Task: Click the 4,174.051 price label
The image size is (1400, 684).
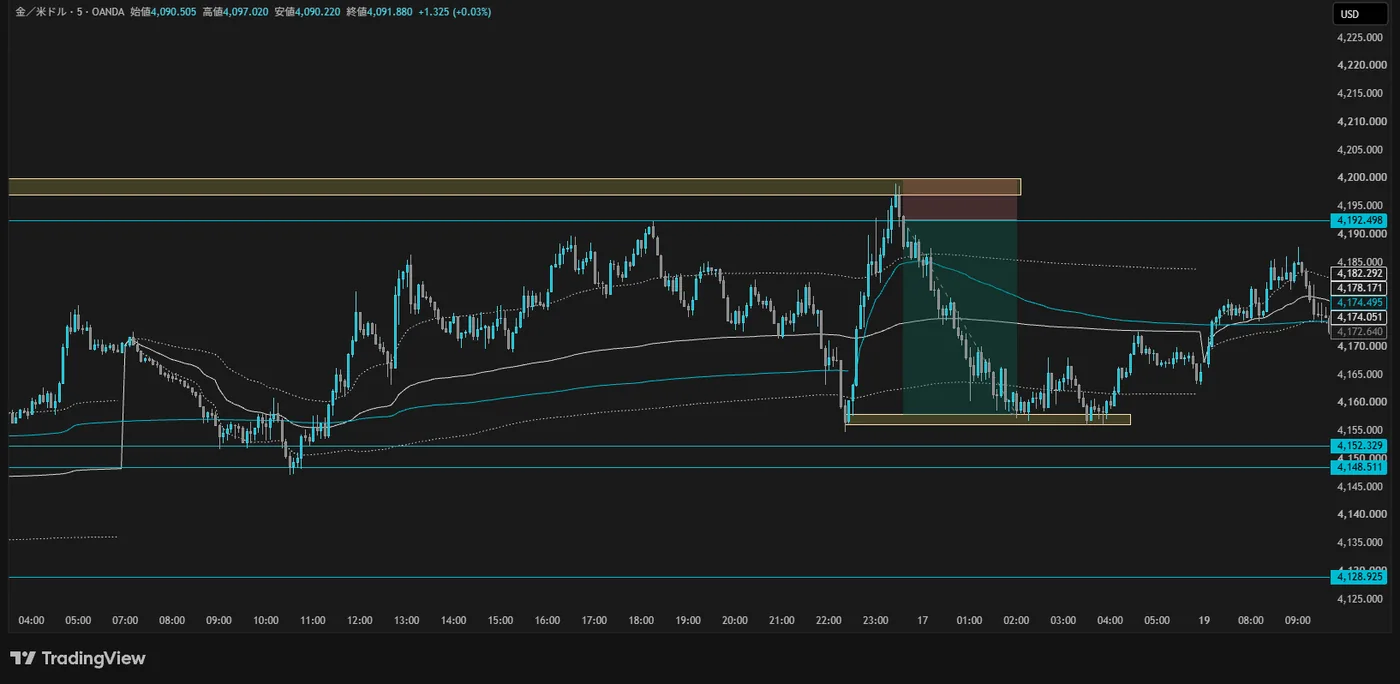Action: coord(1359,316)
